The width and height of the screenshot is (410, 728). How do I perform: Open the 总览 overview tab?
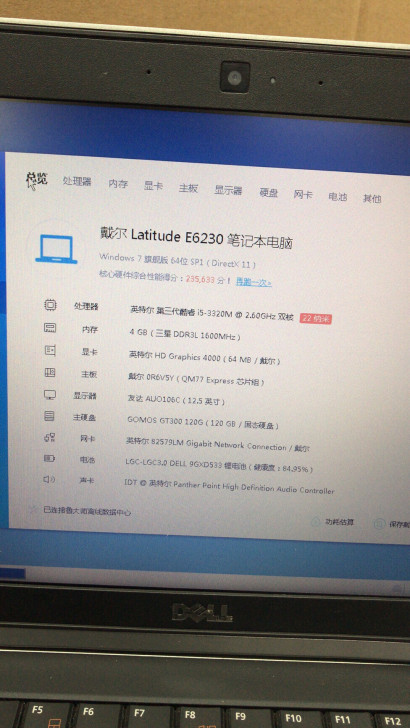click(x=37, y=179)
